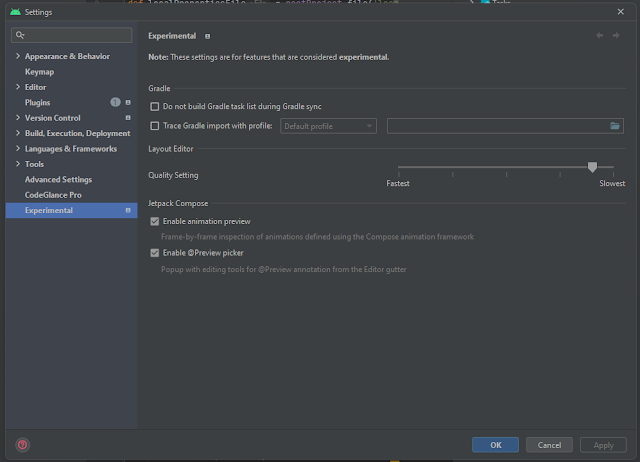The height and width of the screenshot is (462, 640).
Task: Click the project-level icon beside Experimental heading
Action: (x=207, y=35)
